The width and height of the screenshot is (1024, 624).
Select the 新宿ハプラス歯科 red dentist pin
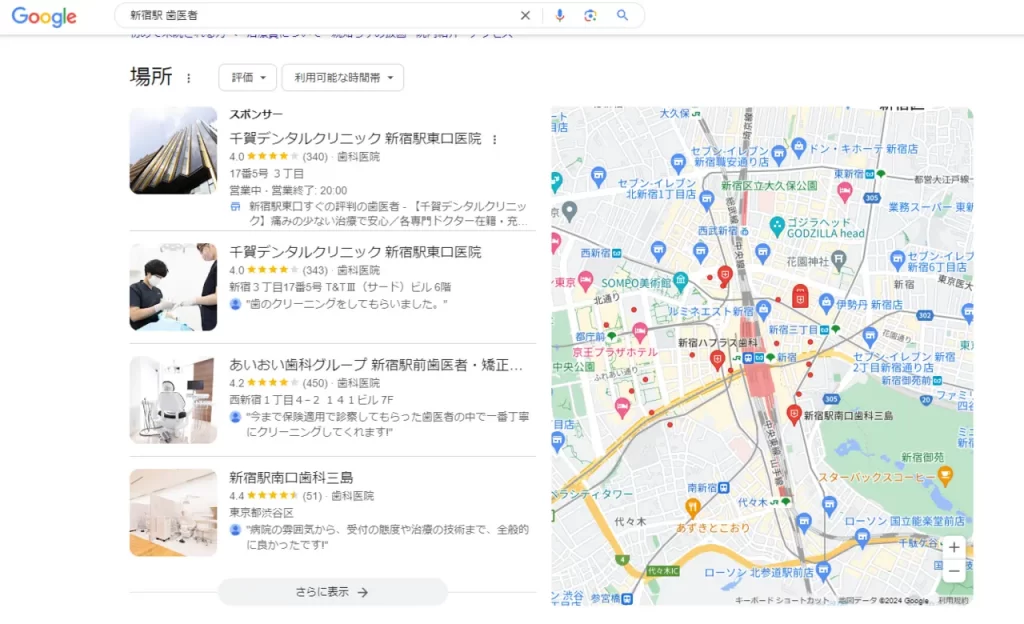point(717,360)
